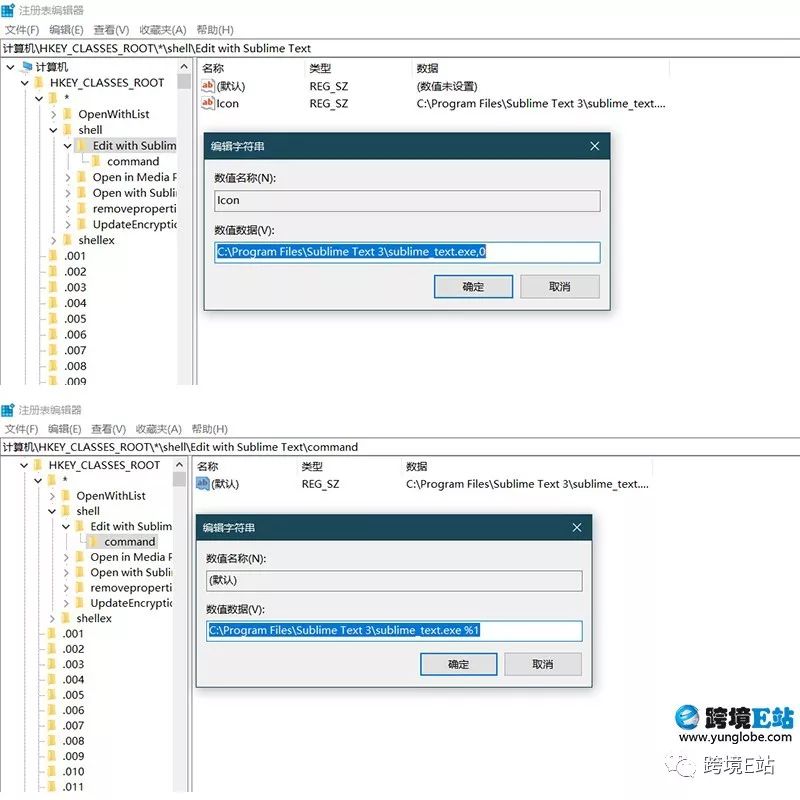This screenshot has width=800, height=800.
Task: Click 取消 in (默认) dialog
Action: pos(542,664)
